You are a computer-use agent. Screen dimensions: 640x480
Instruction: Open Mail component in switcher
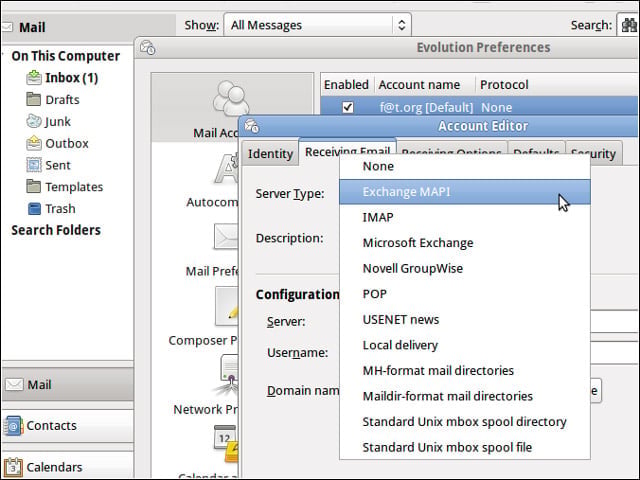(67, 384)
